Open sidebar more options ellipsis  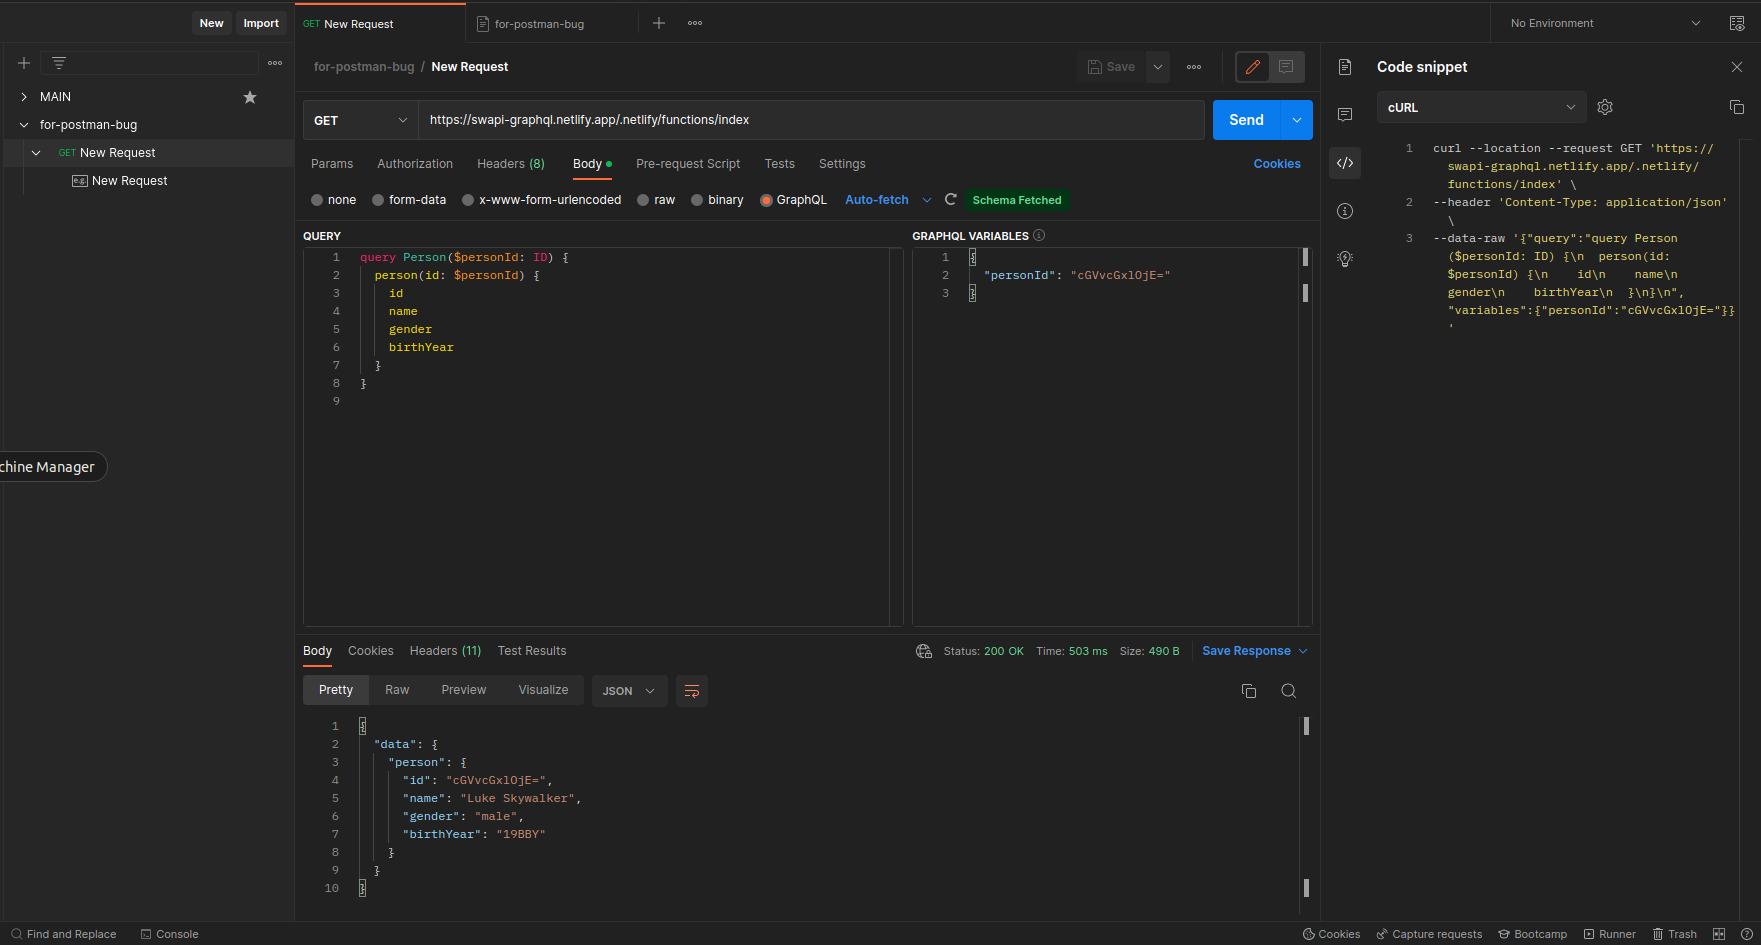[x=275, y=63]
